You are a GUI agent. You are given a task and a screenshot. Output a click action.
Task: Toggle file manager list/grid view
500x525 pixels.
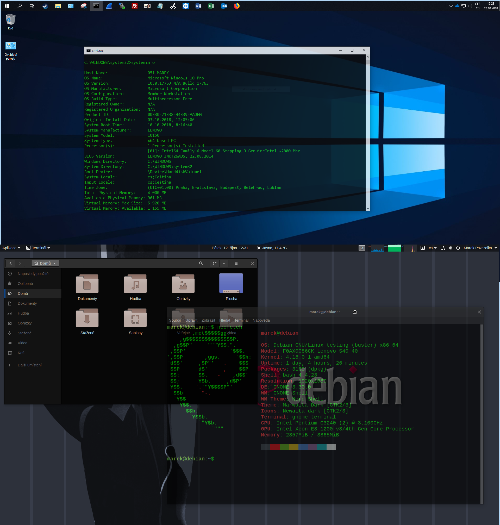click(214, 264)
